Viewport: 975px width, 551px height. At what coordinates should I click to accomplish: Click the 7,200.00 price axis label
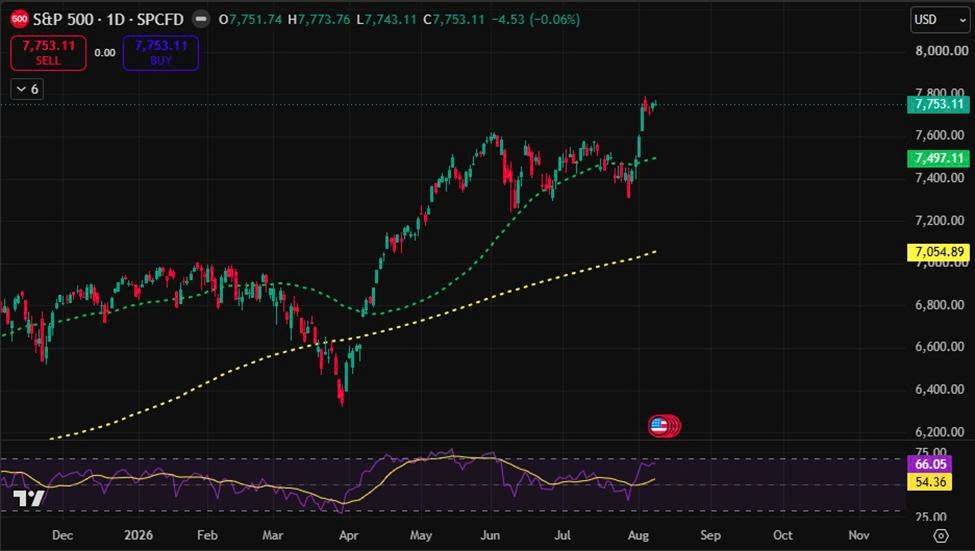coord(940,221)
